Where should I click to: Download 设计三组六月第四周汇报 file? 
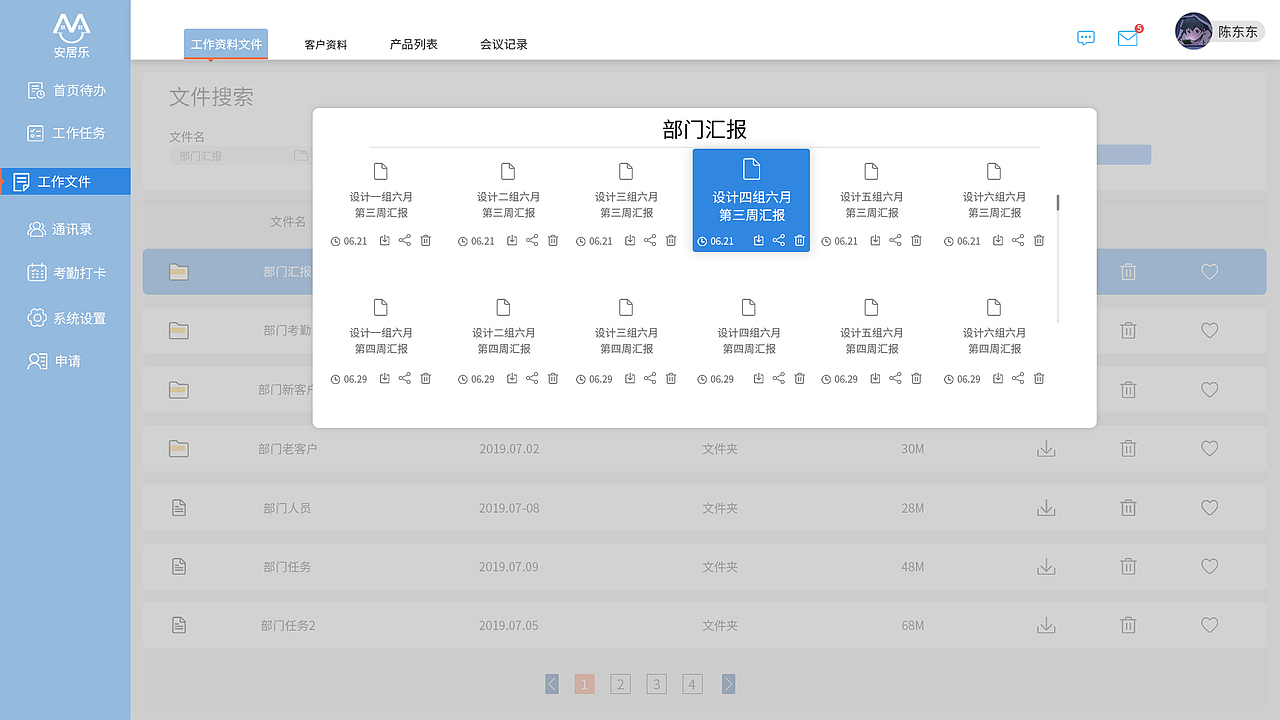click(629, 378)
